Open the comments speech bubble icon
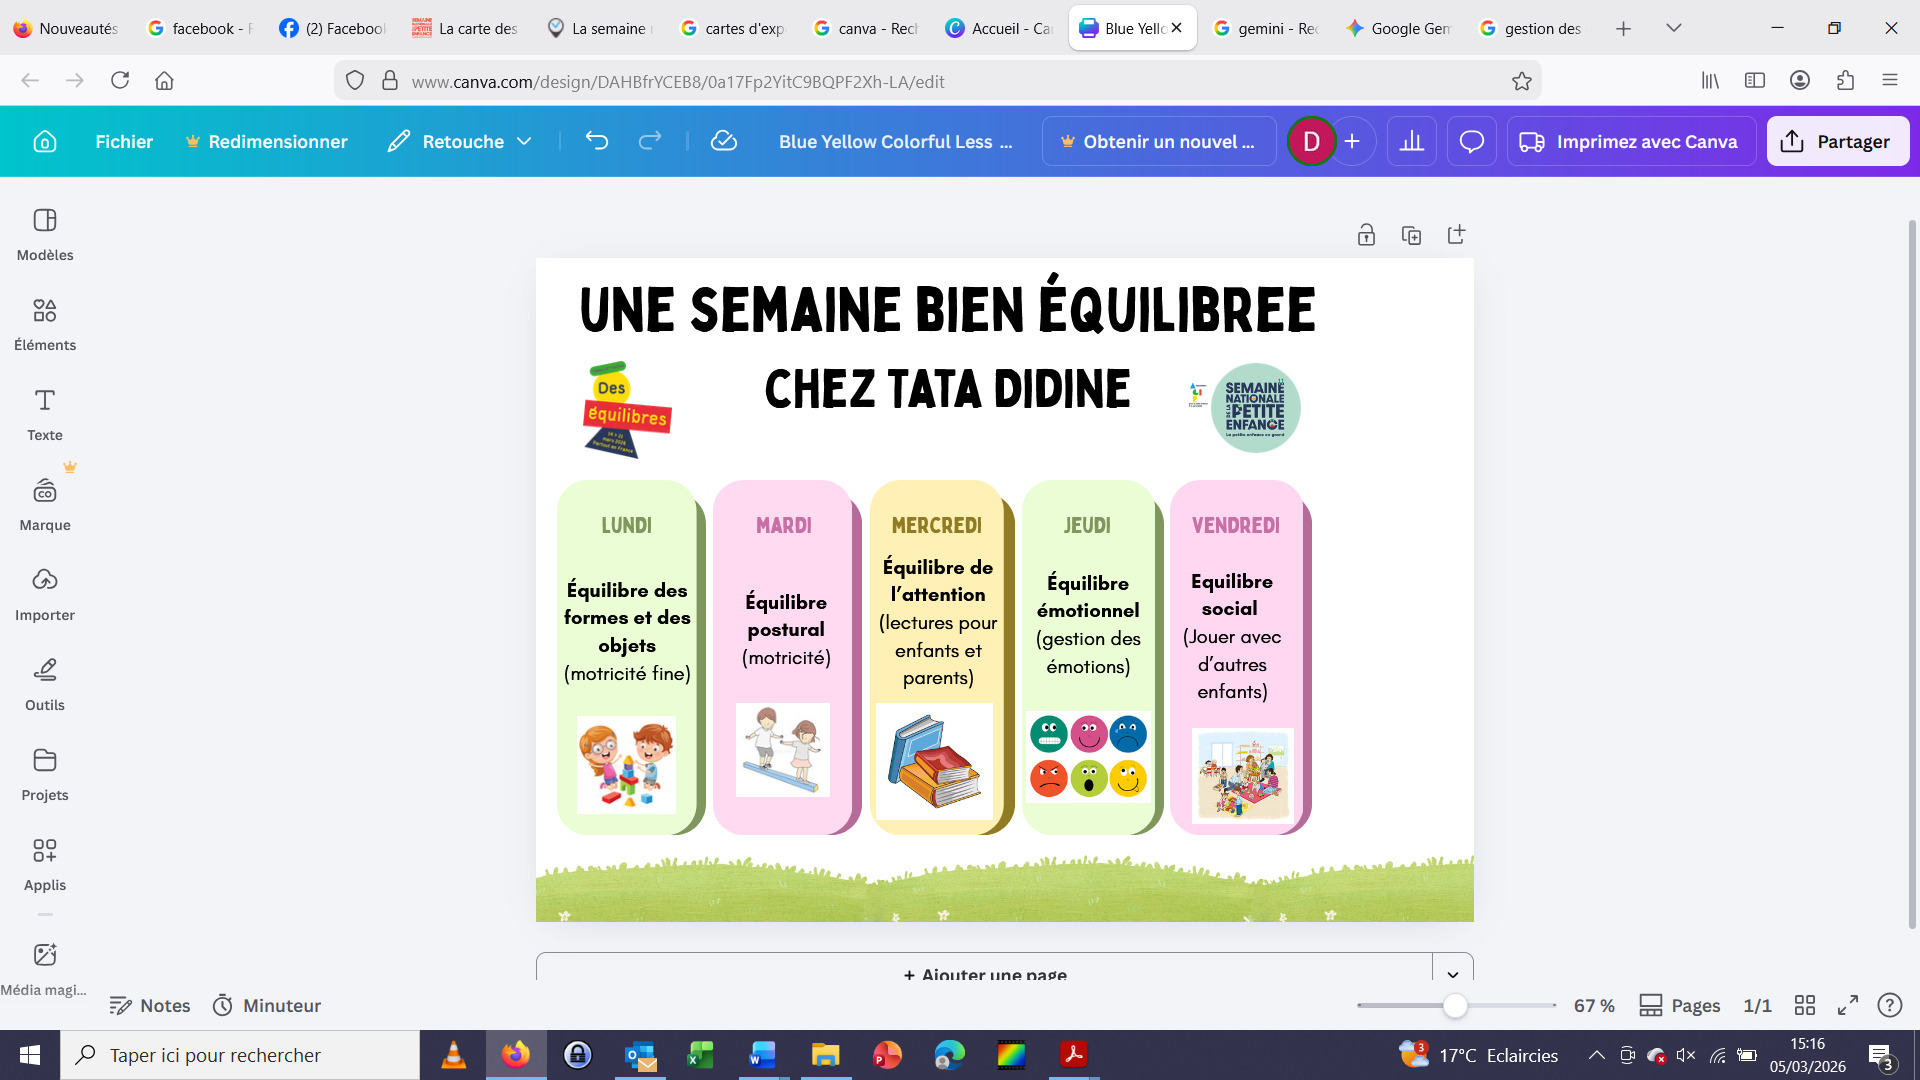1920x1080 pixels. click(x=1471, y=141)
